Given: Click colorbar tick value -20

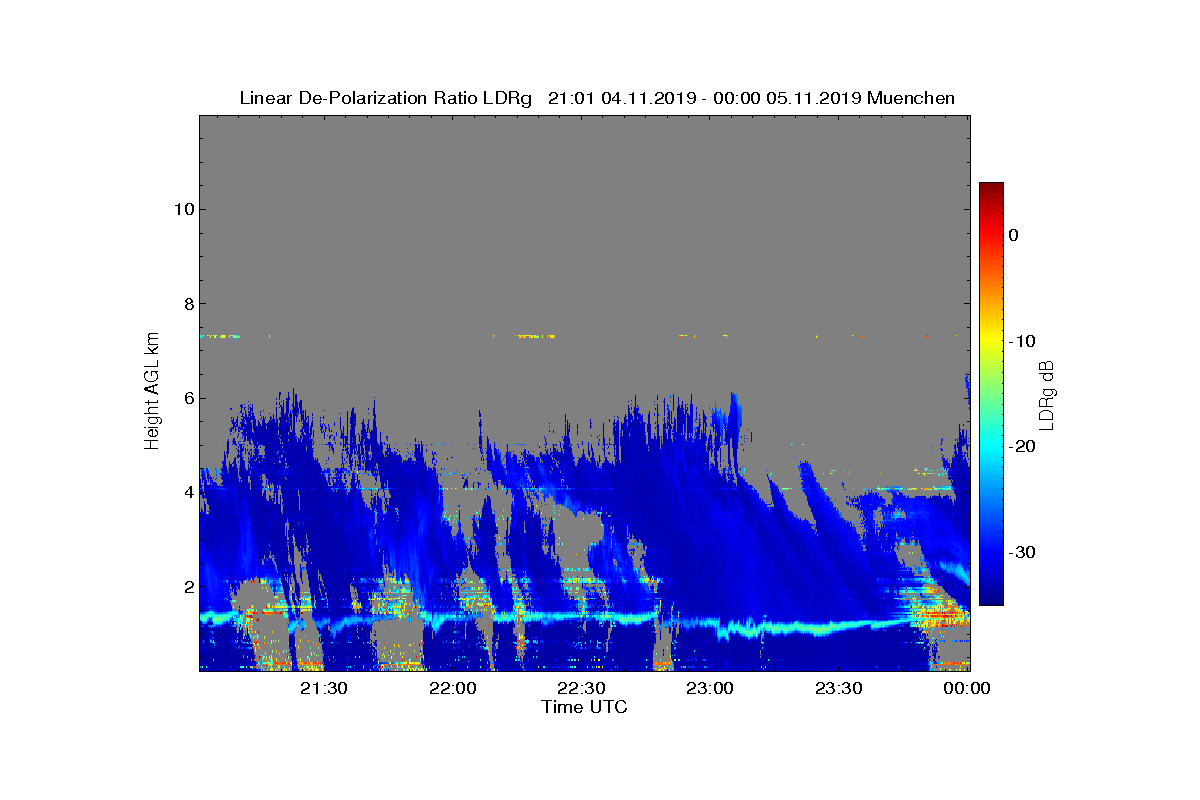Looking at the screenshot, I should (x=1020, y=446).
